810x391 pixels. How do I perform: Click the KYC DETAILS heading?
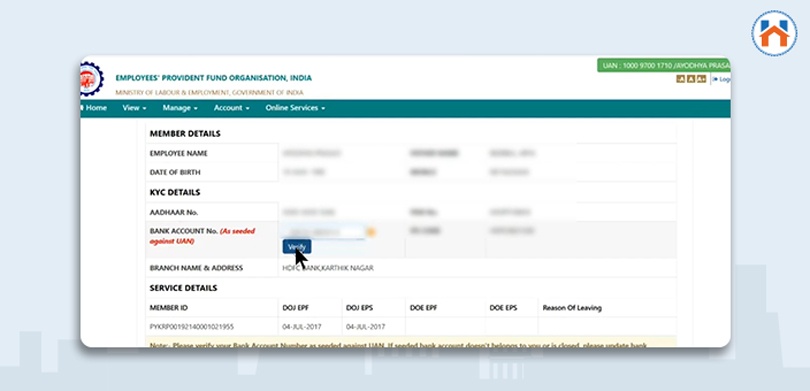175,192
